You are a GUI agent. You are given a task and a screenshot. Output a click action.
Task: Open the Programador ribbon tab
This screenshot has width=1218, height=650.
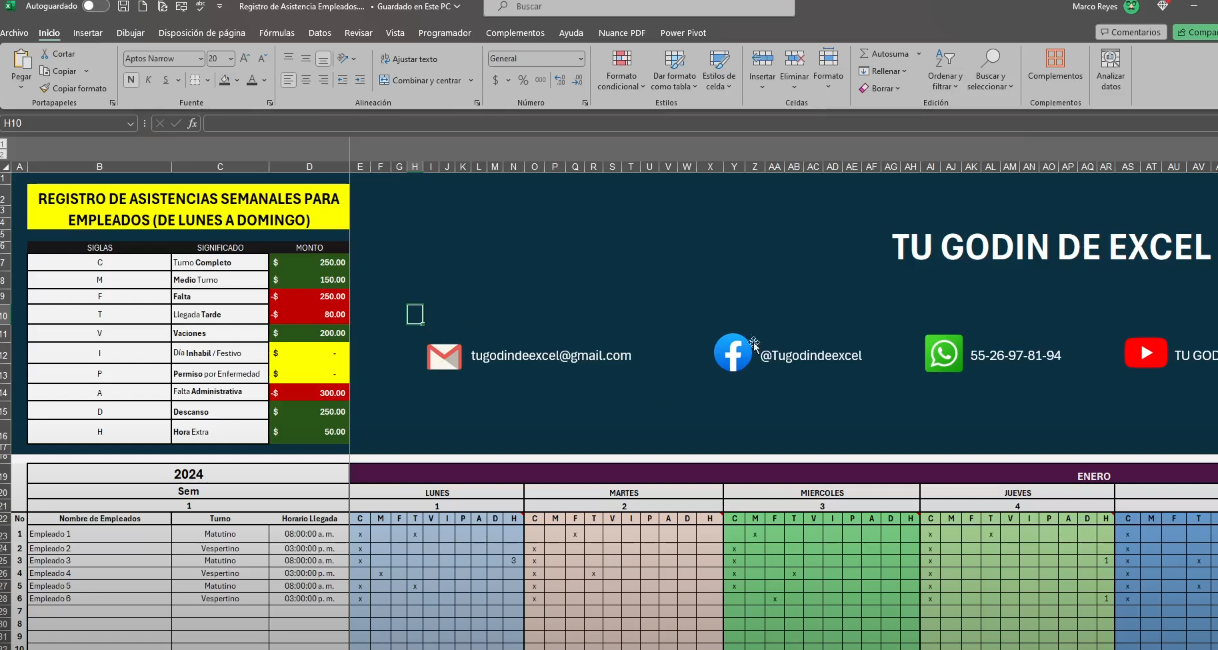(444, 33)
